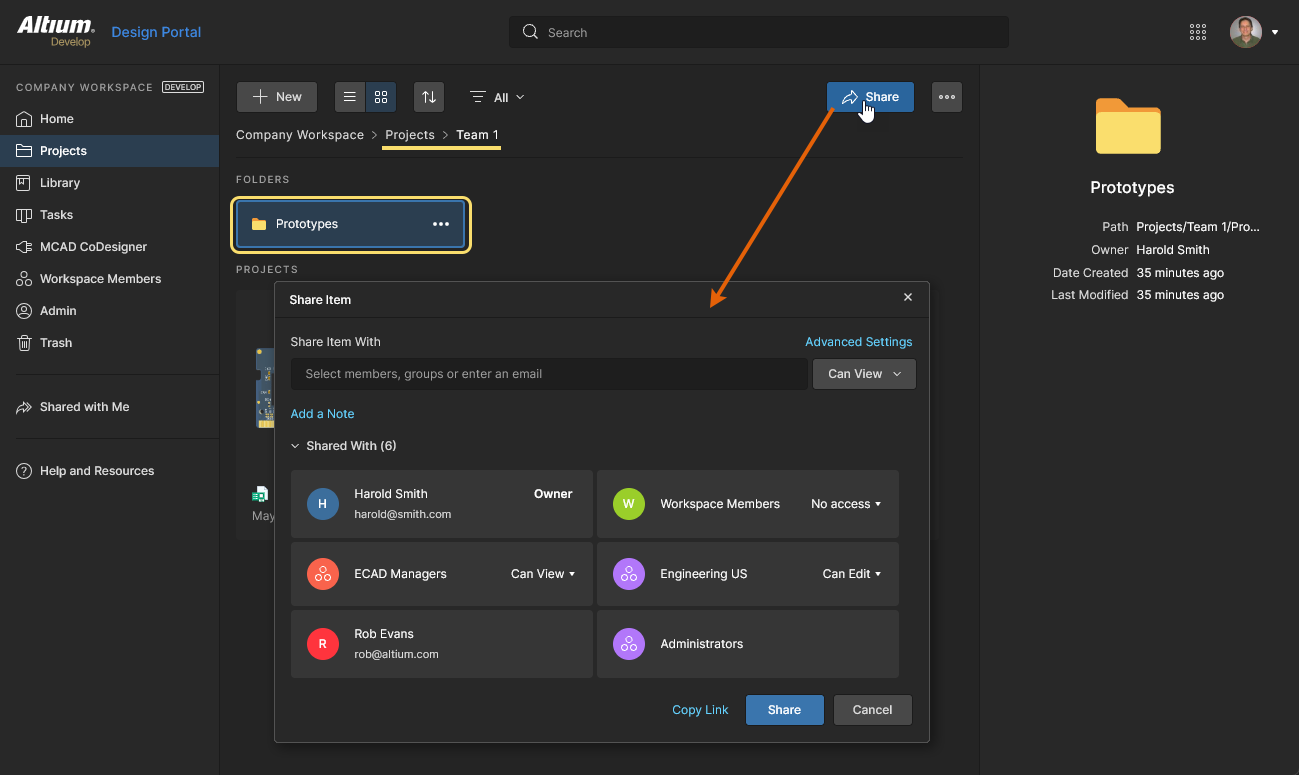Change Engineering US Can Edit permission
This screenshot has height=775, width=1299.
[852, 574]
